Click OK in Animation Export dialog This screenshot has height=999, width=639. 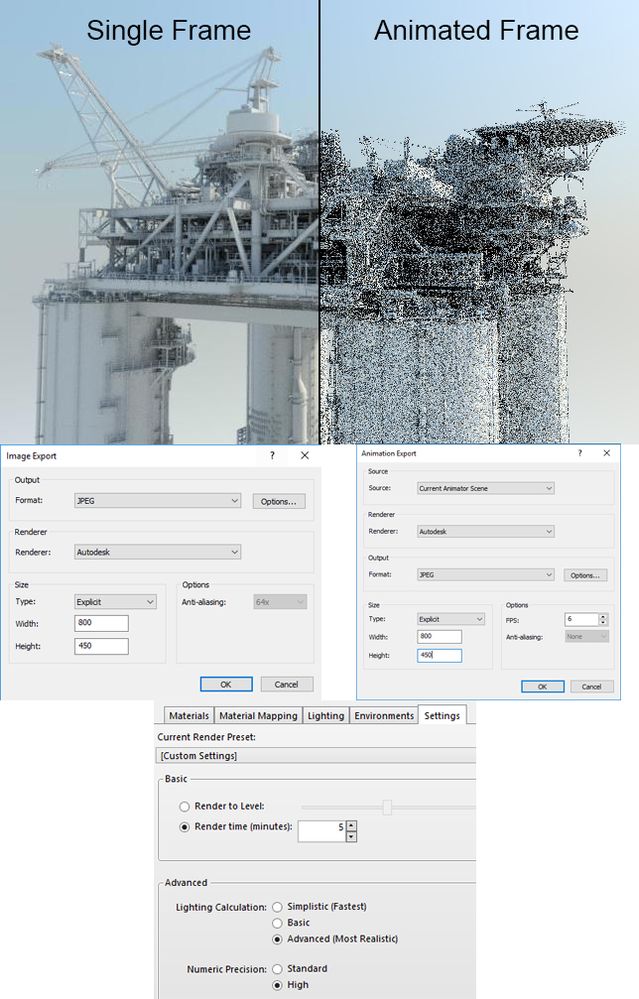click(542, 687)
